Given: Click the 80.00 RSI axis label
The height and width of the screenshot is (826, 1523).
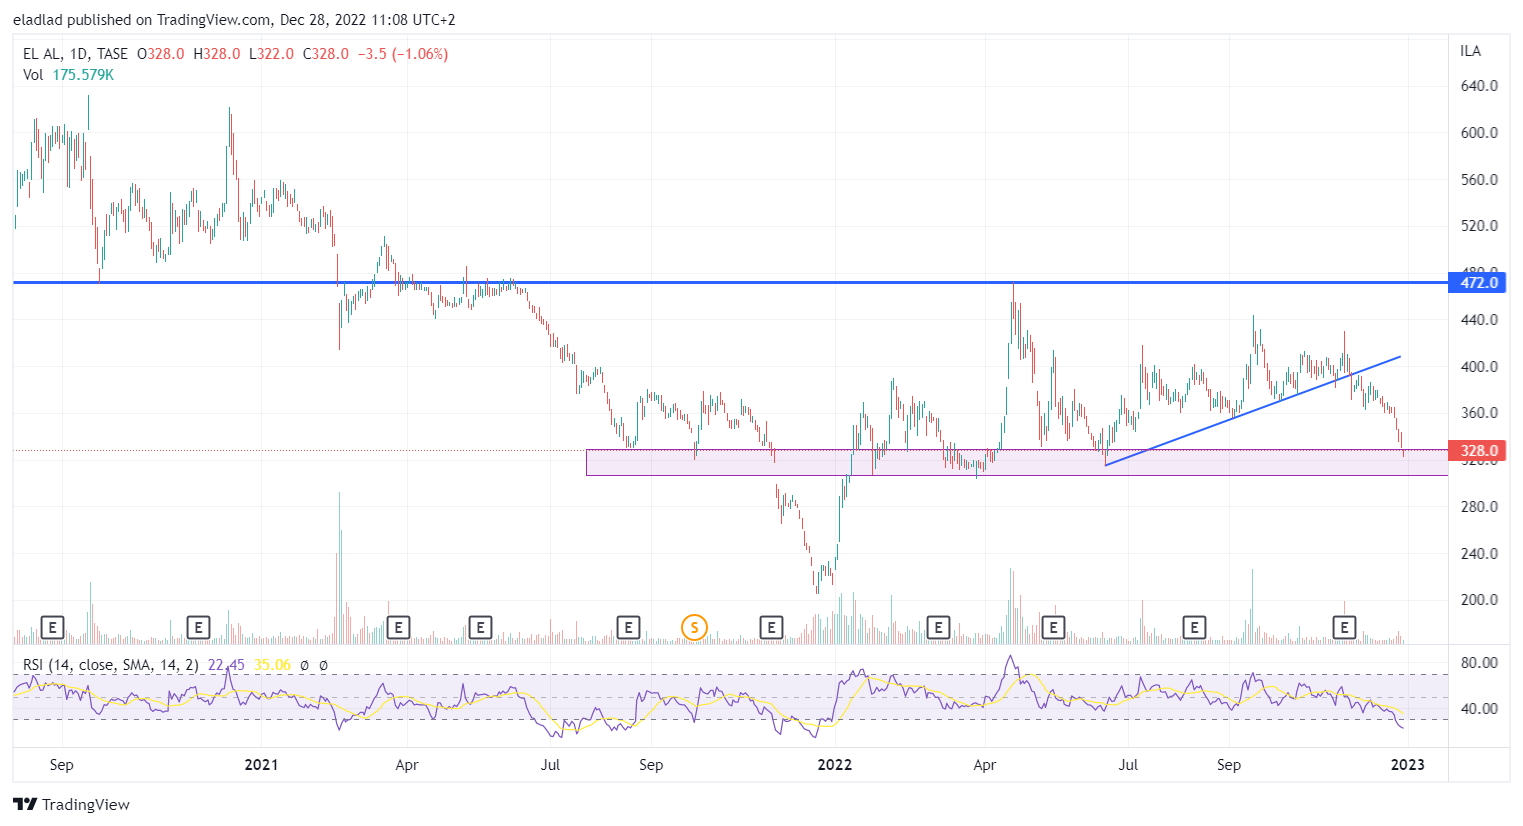Looking at the screenshot, I should (x=1479, y=663).
